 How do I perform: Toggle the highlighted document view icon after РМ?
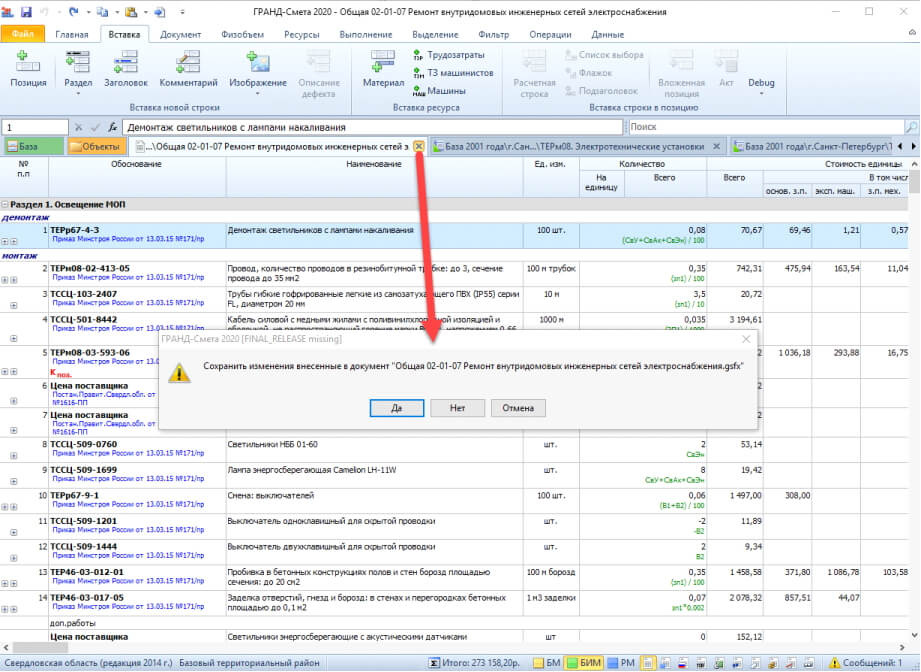click(x=647, y=663)
